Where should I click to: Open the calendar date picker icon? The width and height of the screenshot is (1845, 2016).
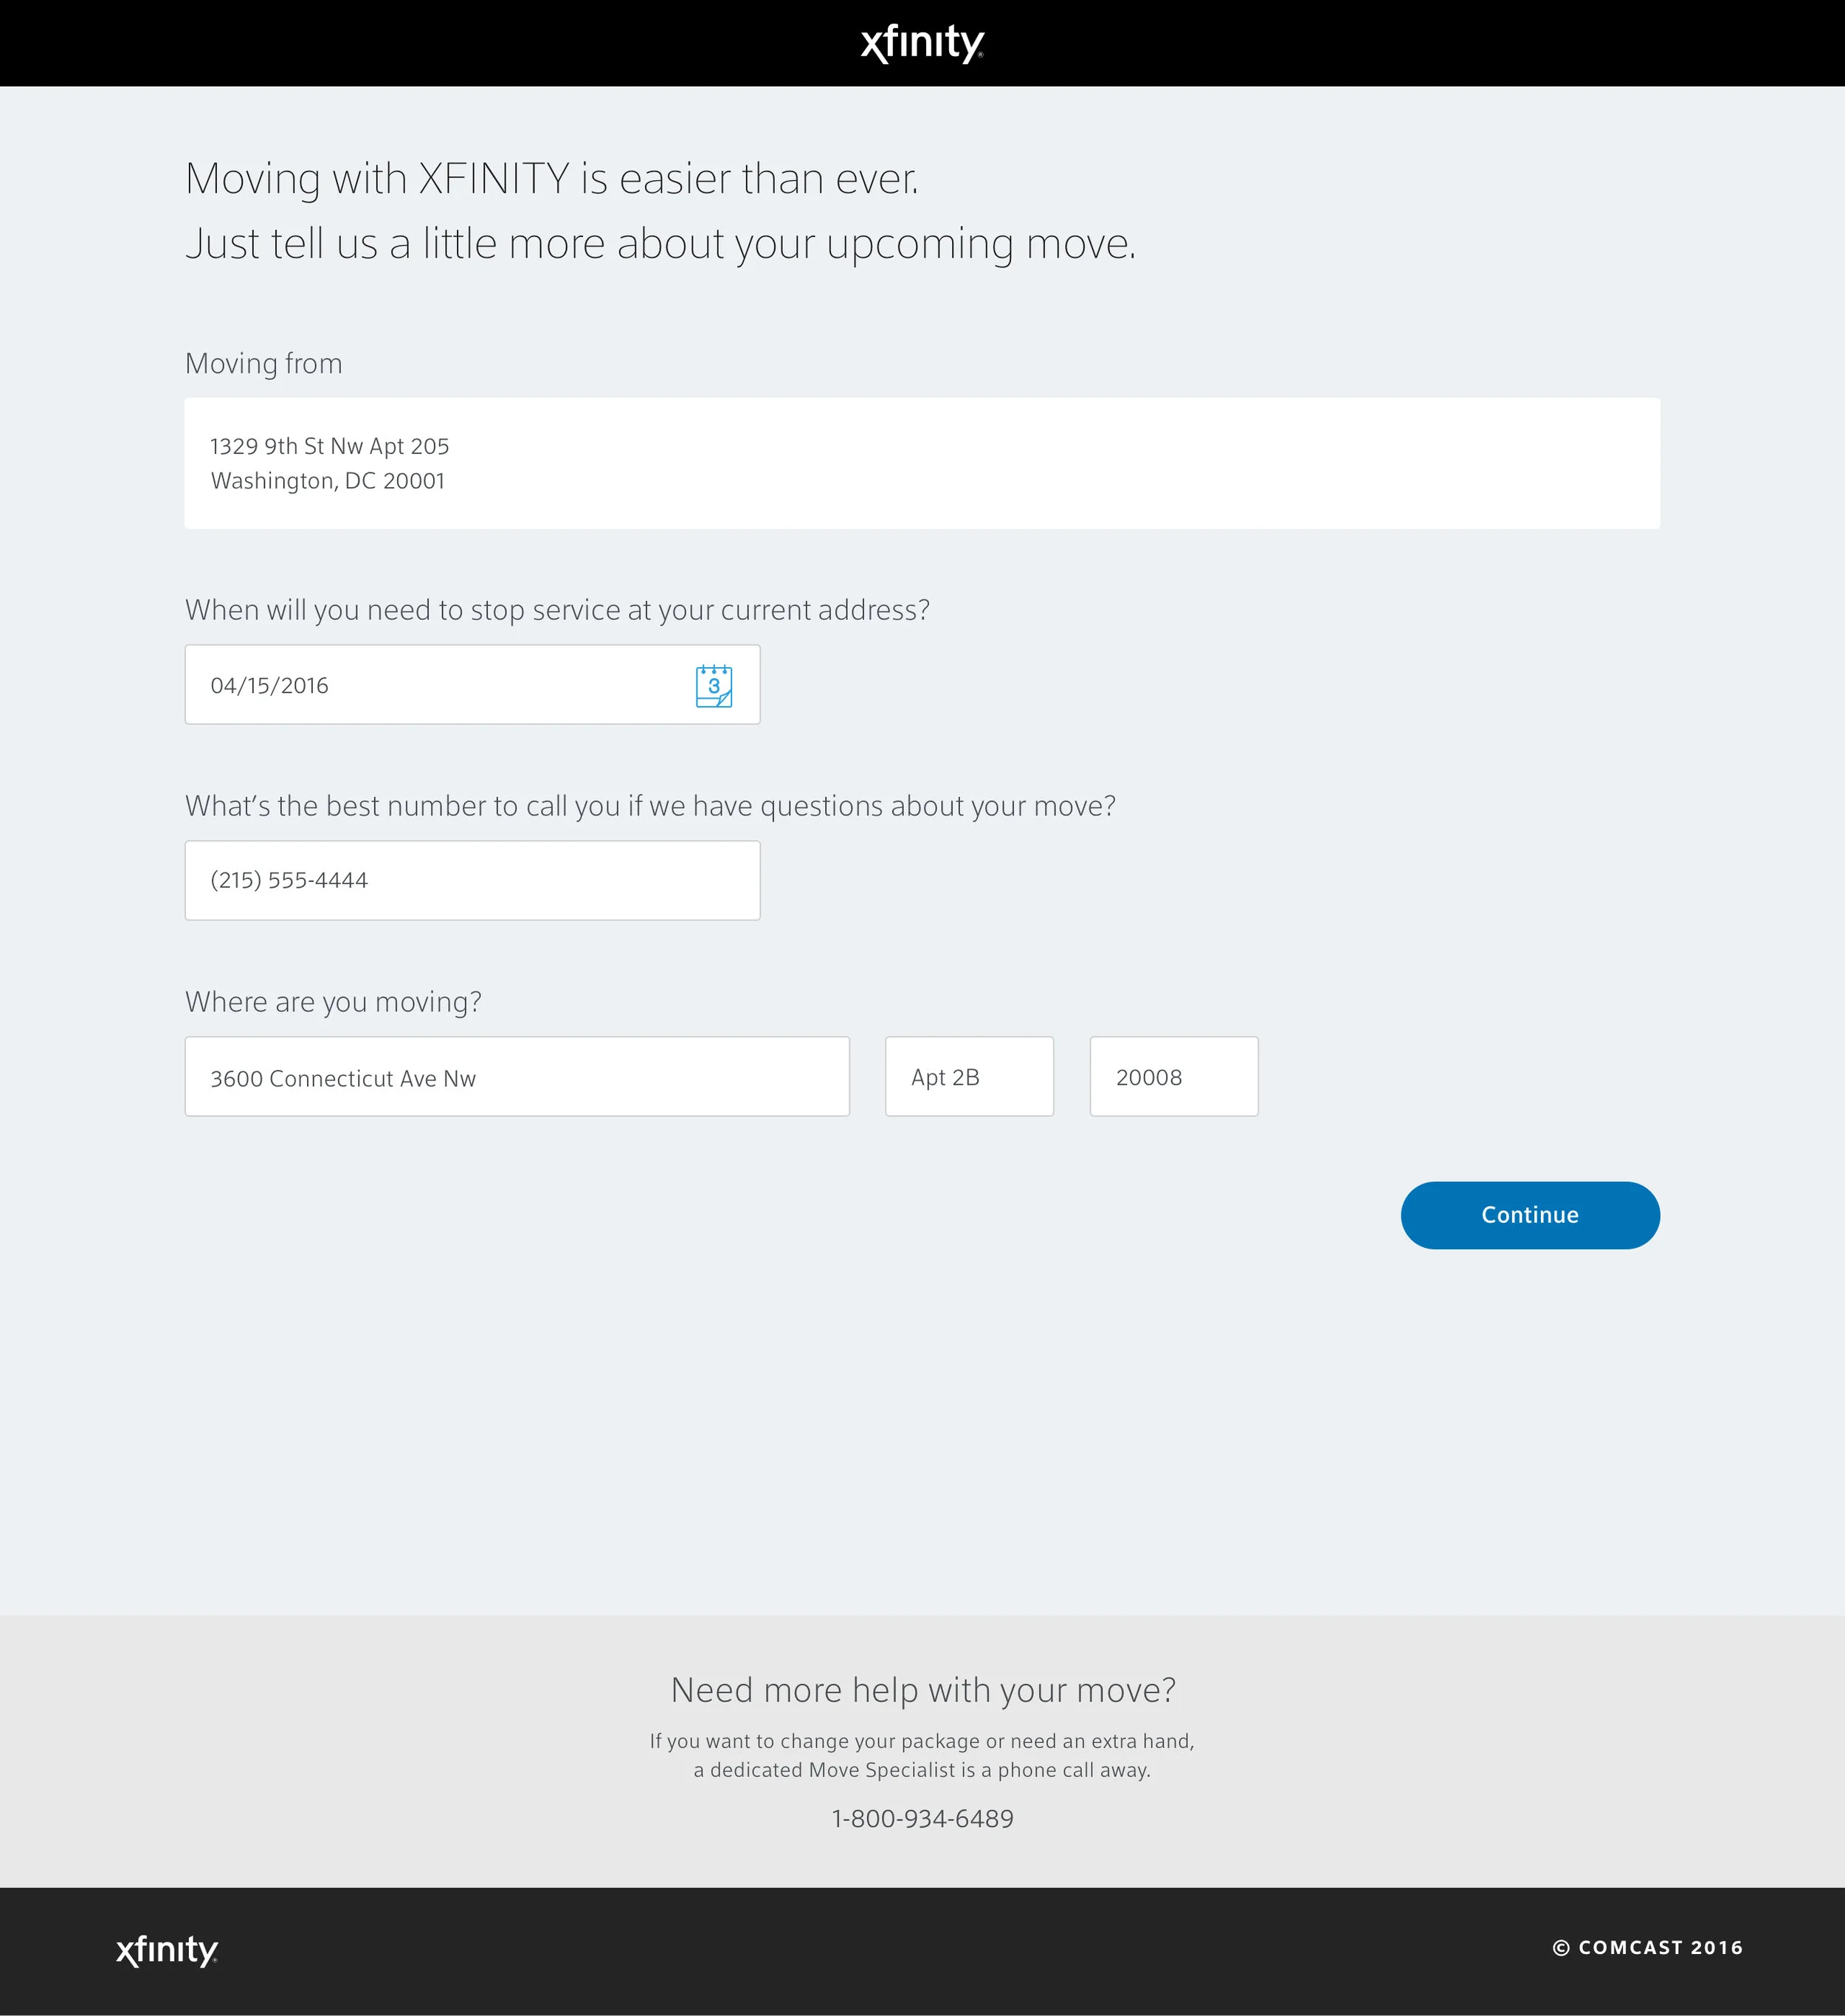point(714,686)
